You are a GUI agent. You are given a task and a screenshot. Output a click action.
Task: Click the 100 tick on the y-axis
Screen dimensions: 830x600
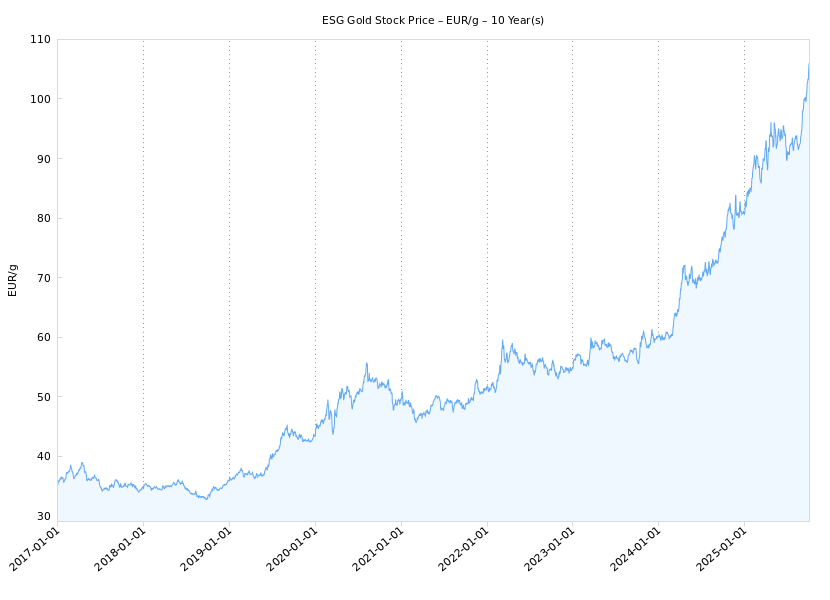(40, 99)
